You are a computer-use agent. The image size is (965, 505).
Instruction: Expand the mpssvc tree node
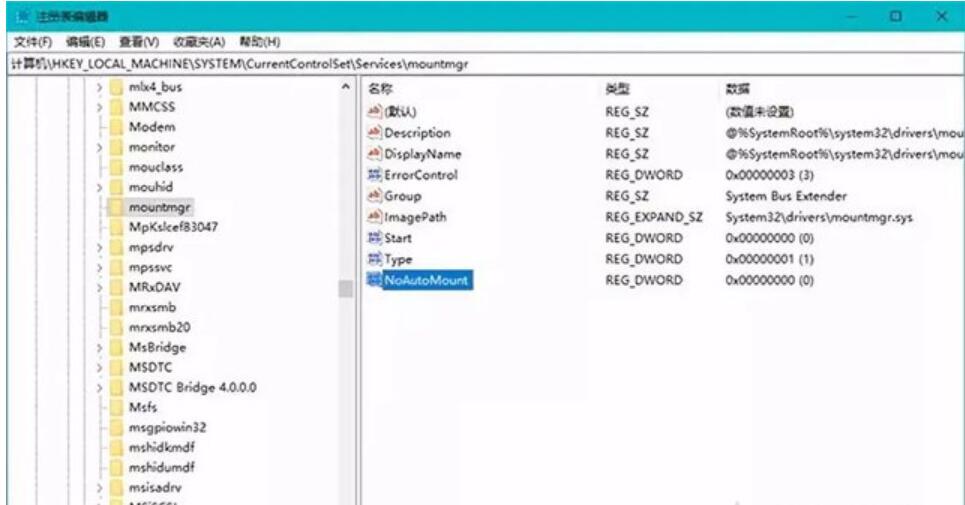[99, 268]
